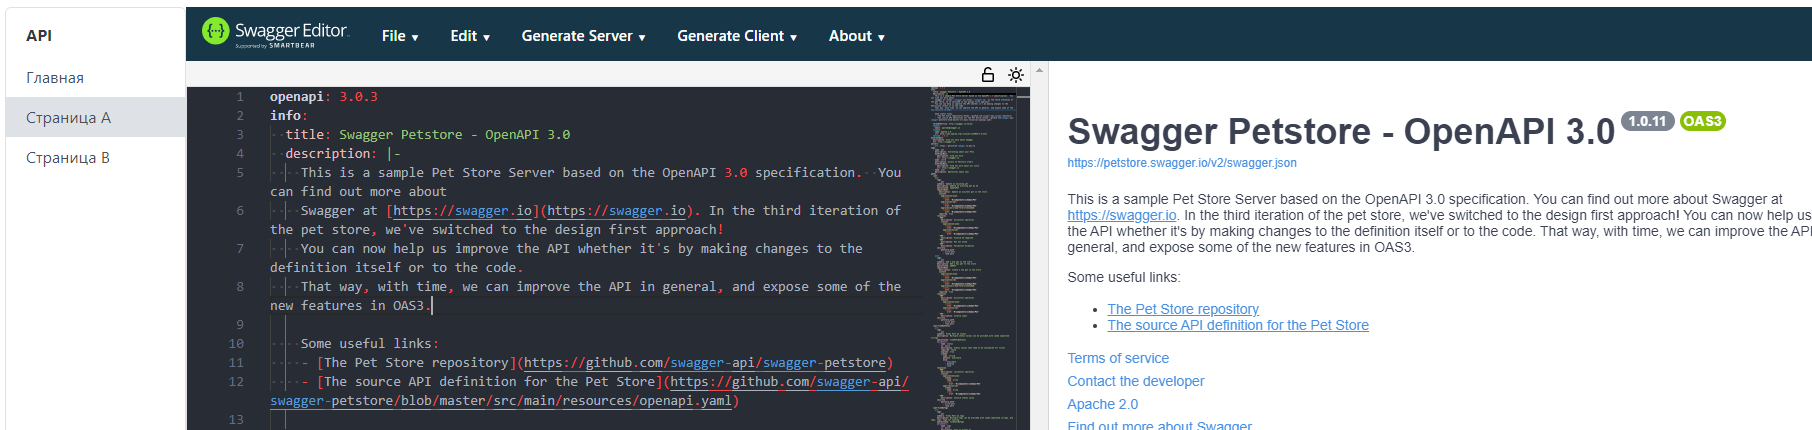The height and width of the screenshot is (430, 1812).
Task: Open the Generate Server menu
Action: (583, 36)
